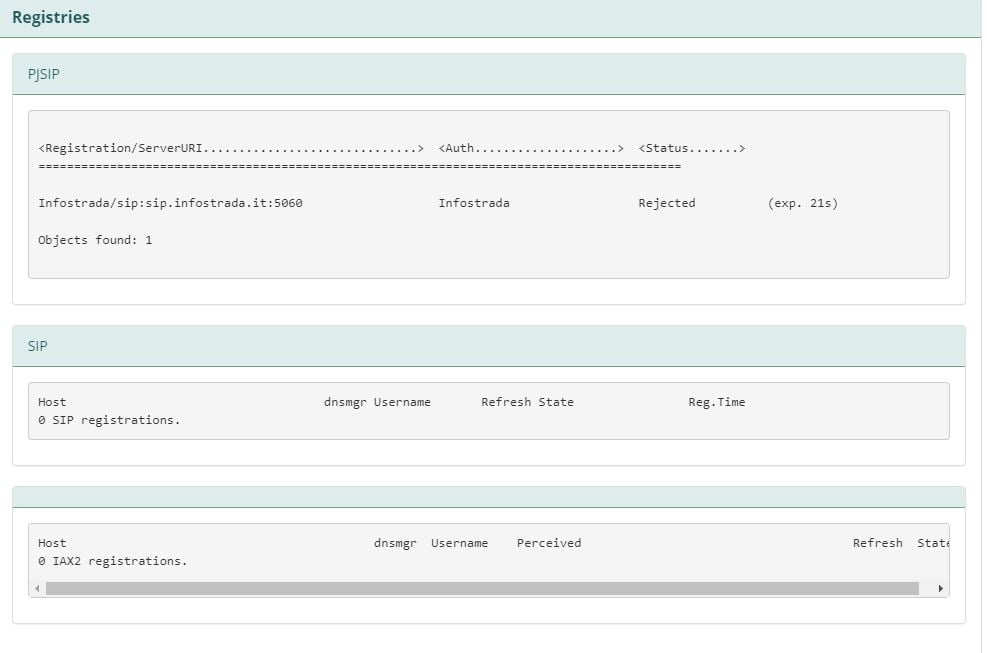
Task: Click the Refresh State header in SIP panel
Action: (527, 402)
